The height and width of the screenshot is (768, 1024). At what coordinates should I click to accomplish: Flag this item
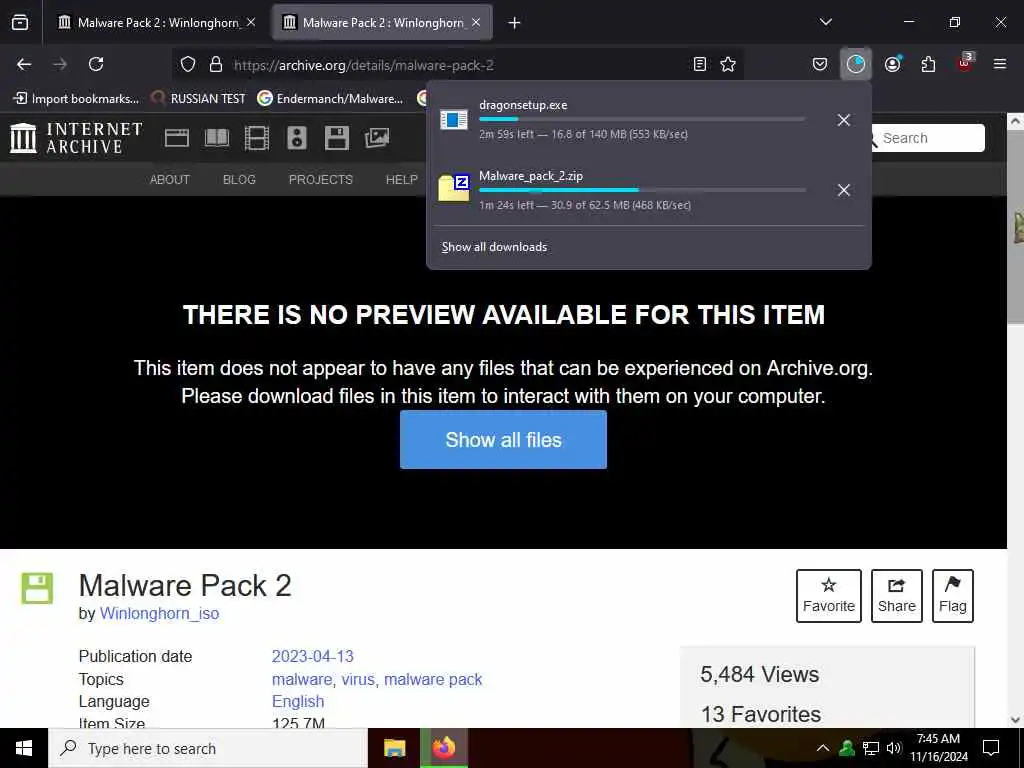pyautogui.click(x=953, y=596)
